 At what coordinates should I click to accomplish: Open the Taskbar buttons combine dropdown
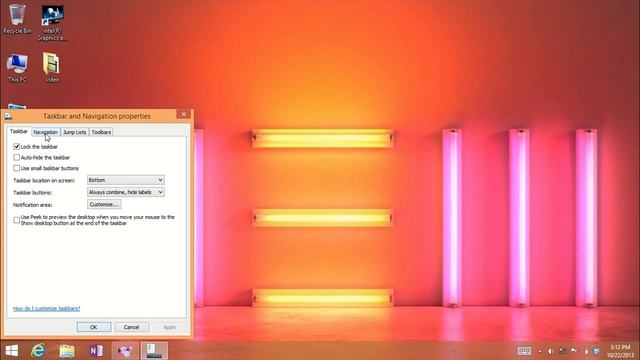(x=126, y=192)
